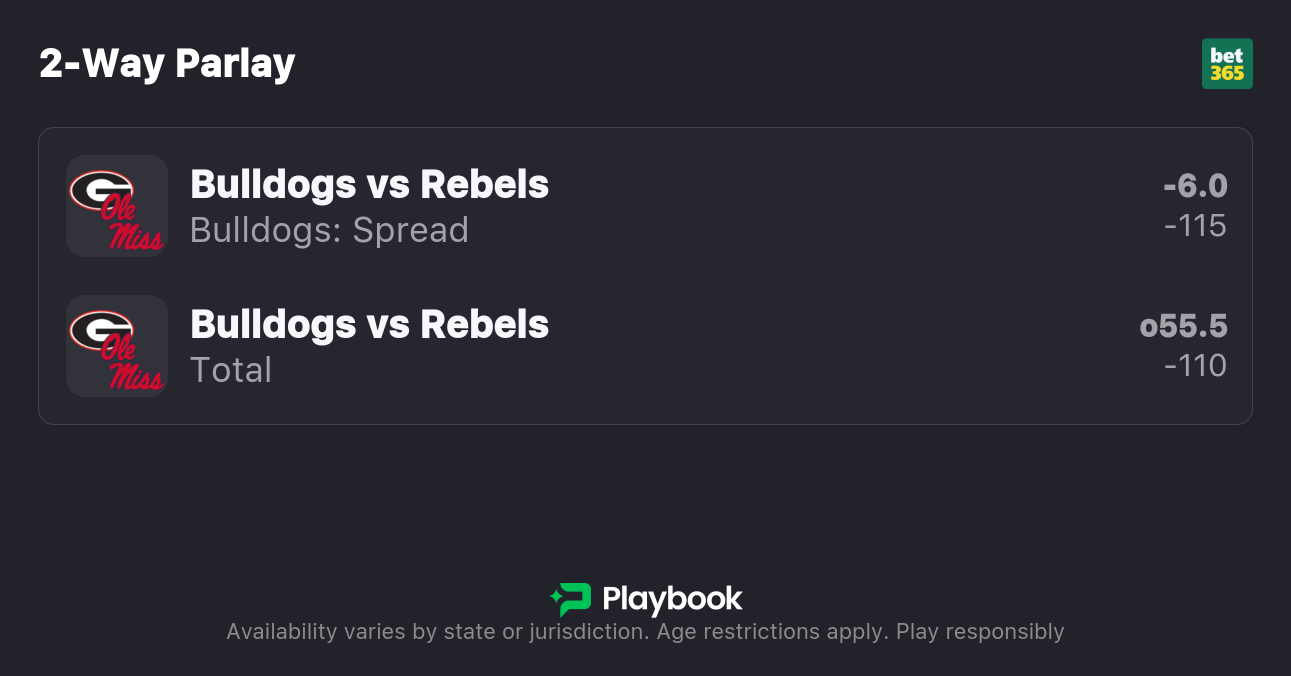Click the 'Play responsibly' text
The image size is (1291, 676).
pos(980,632)
